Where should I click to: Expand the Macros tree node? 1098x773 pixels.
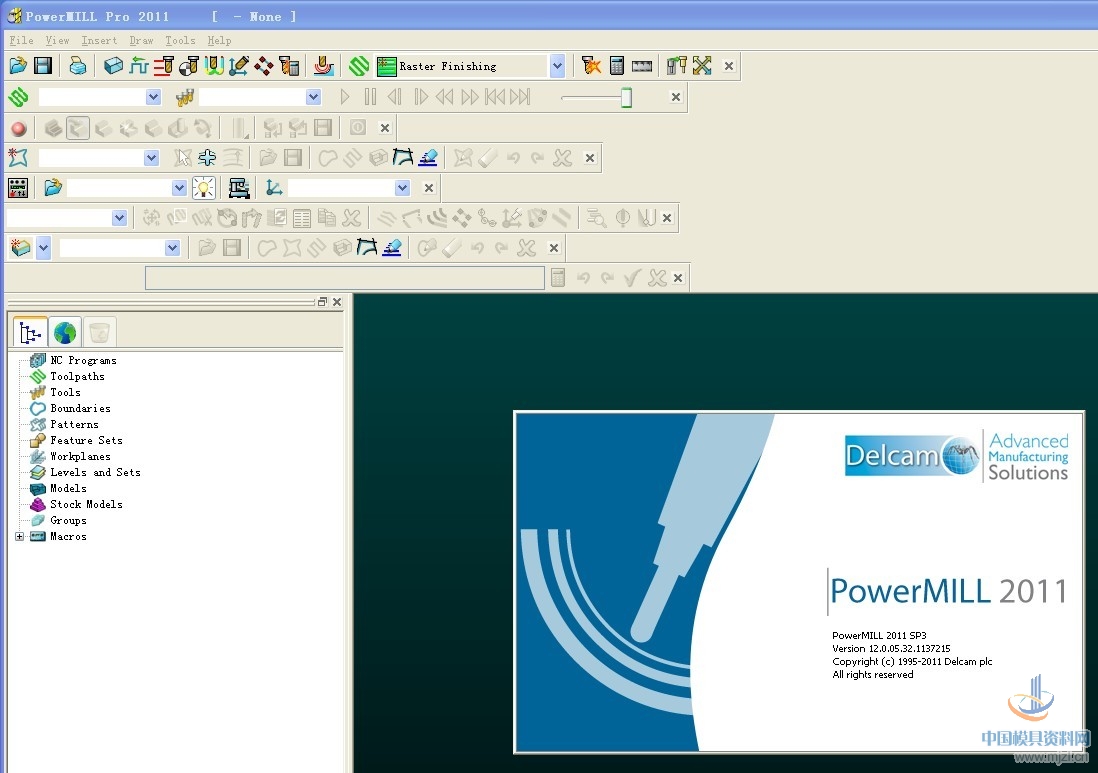[x=20, y=536]
